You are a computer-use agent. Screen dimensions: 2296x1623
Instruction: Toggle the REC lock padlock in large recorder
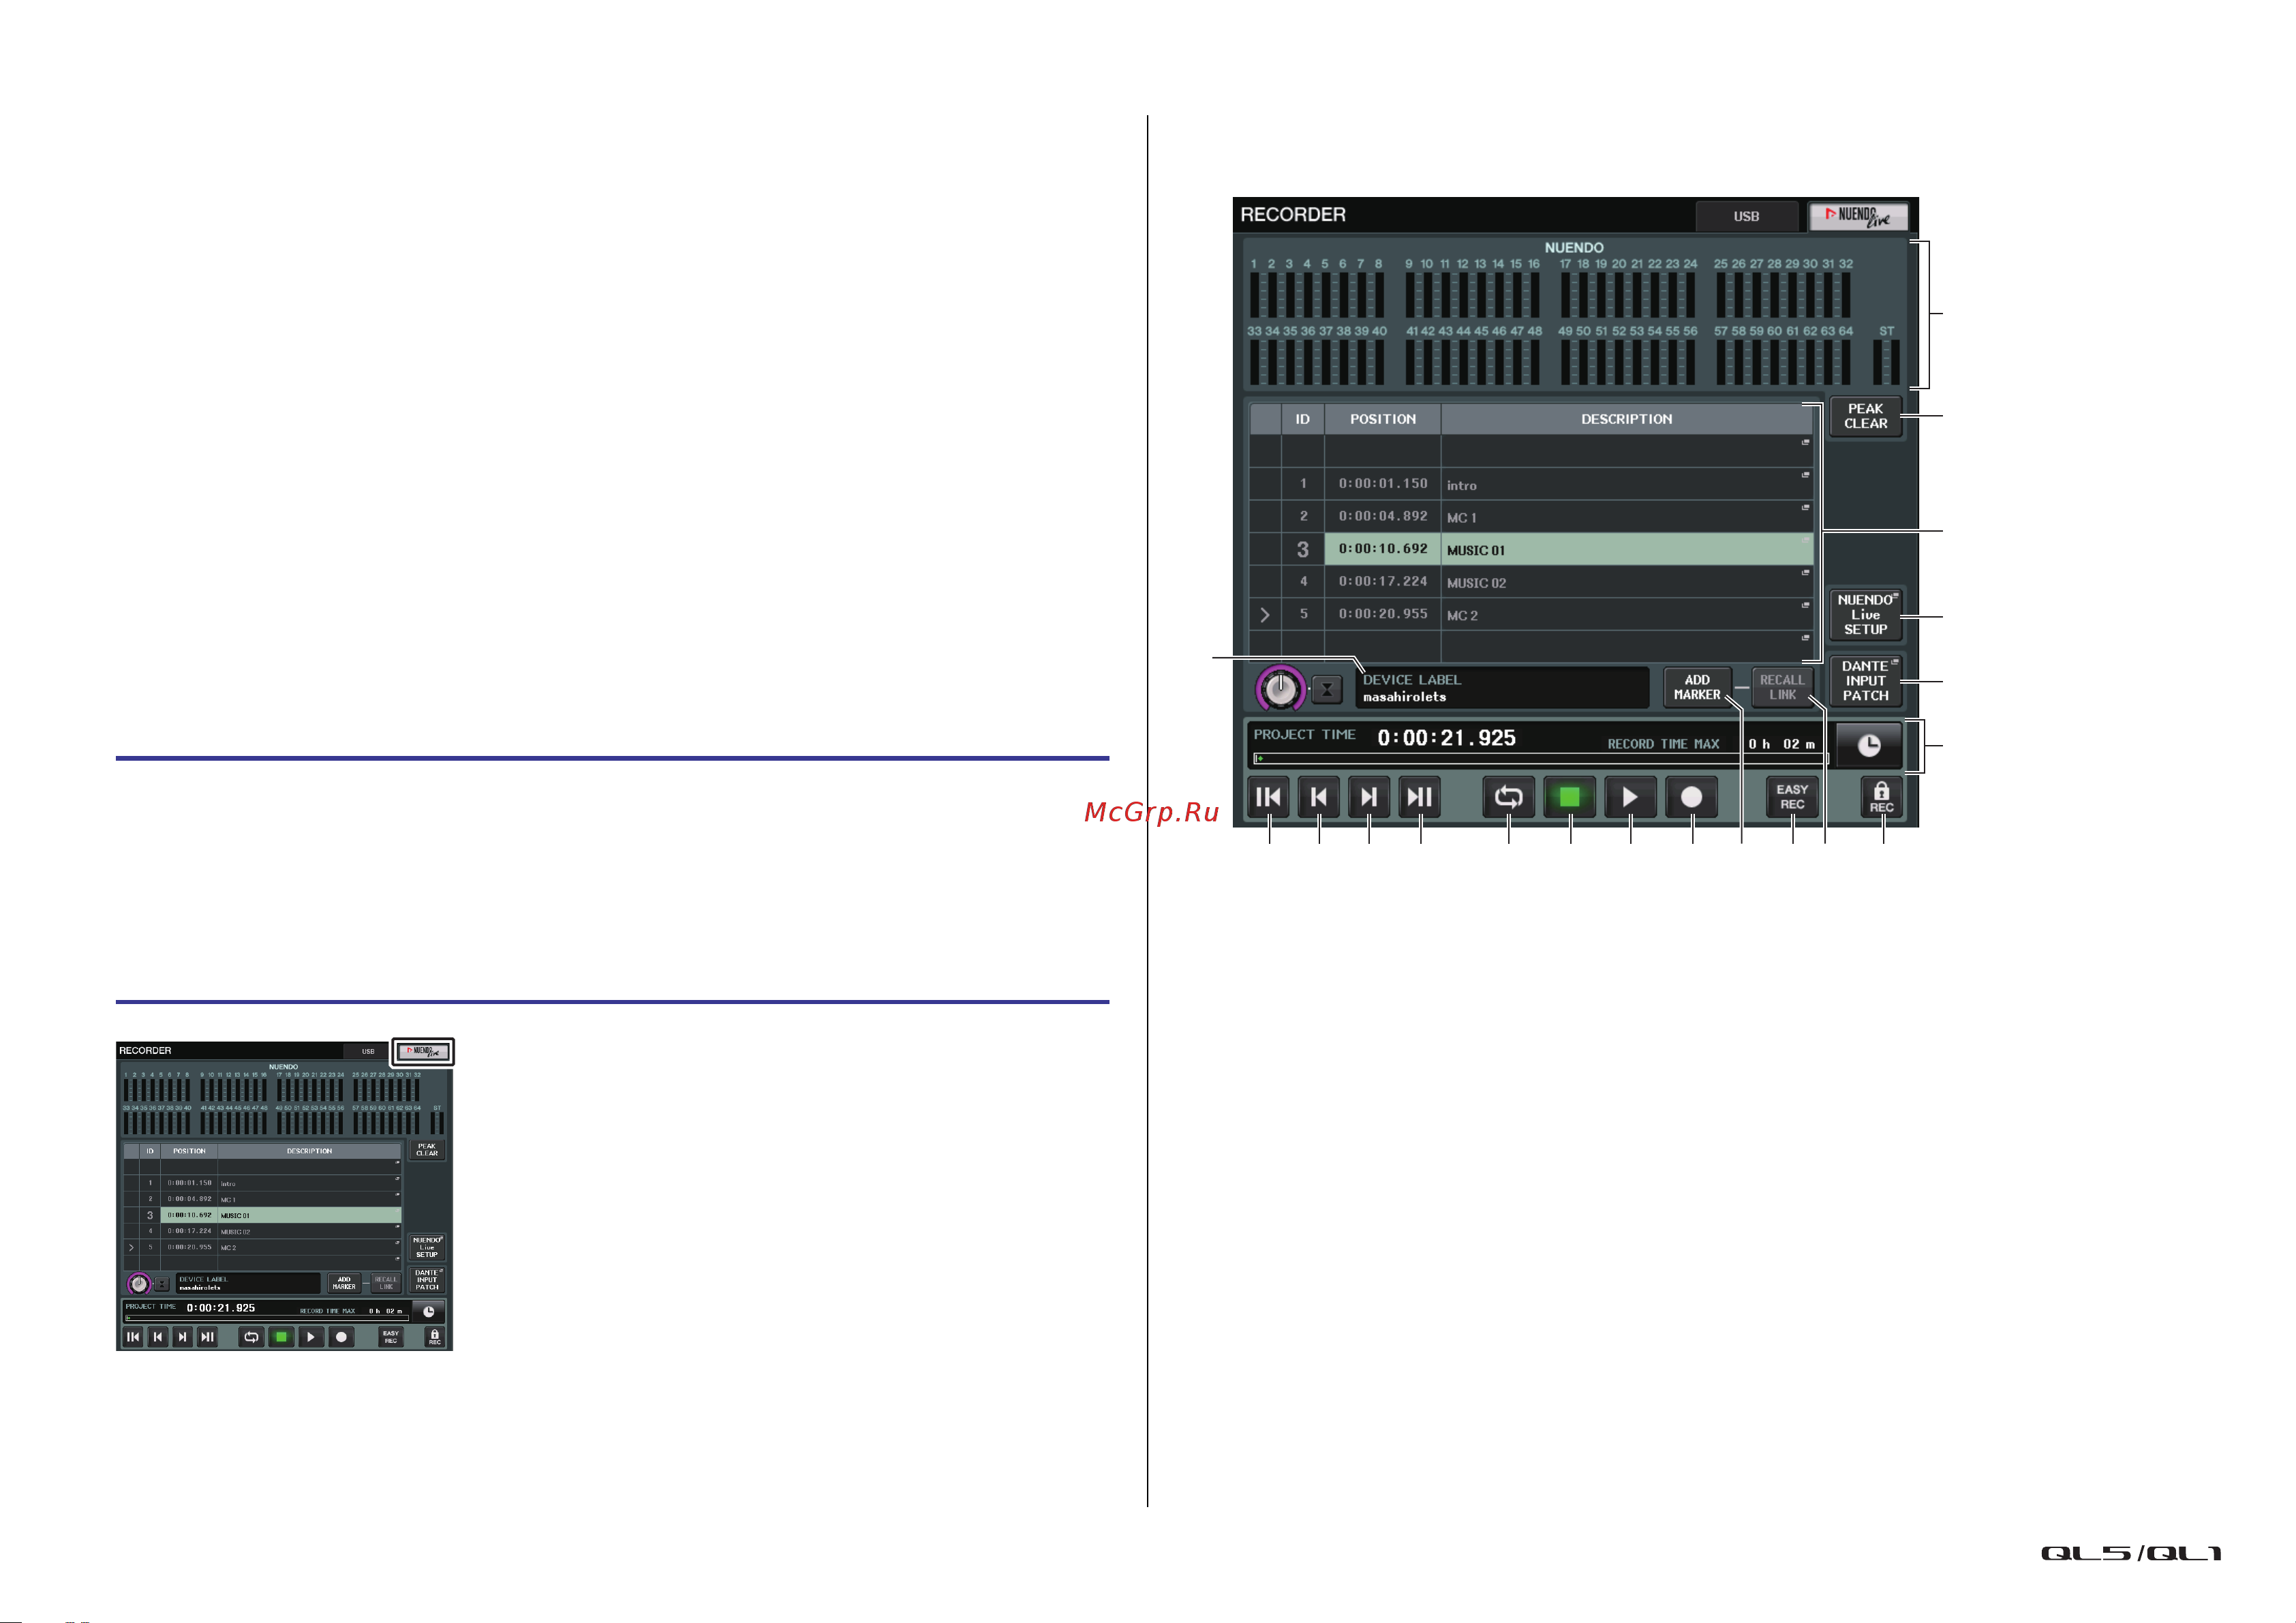point(1881,797)
